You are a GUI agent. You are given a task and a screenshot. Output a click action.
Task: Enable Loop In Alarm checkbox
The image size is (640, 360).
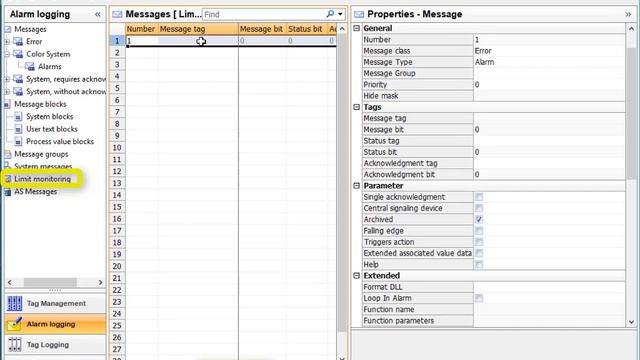(x=479, y=298)
